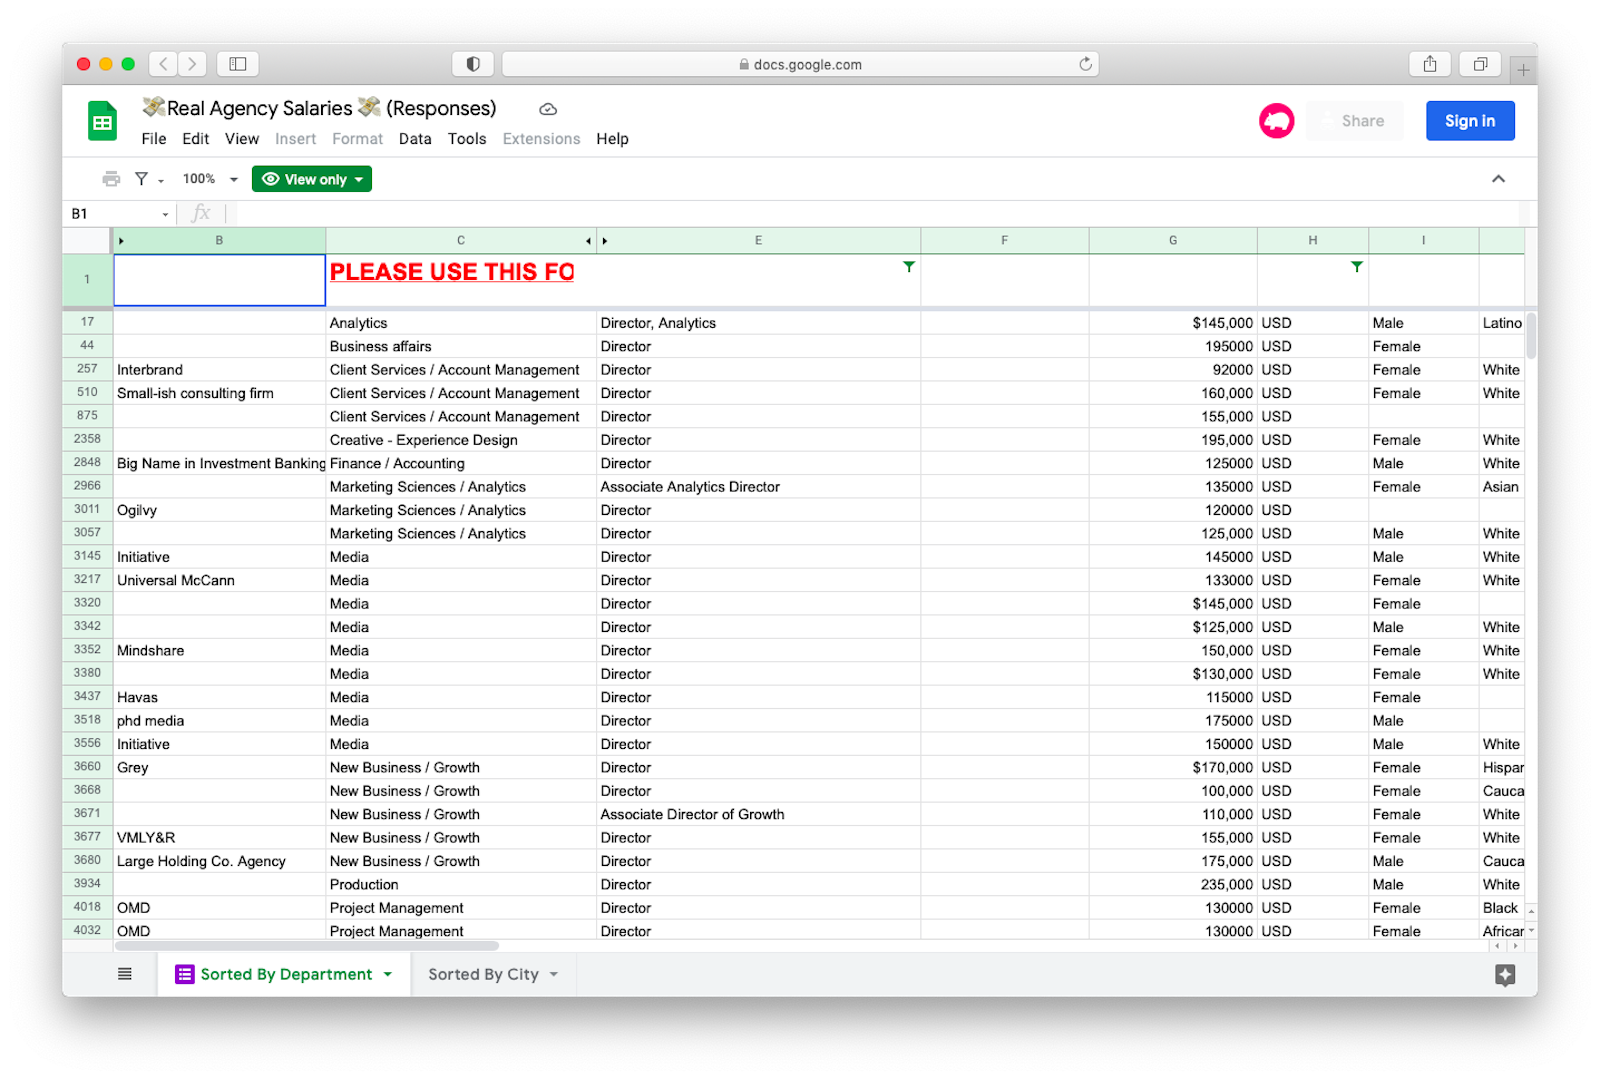
Task: Click the Safari address bar
Action: 800,64
